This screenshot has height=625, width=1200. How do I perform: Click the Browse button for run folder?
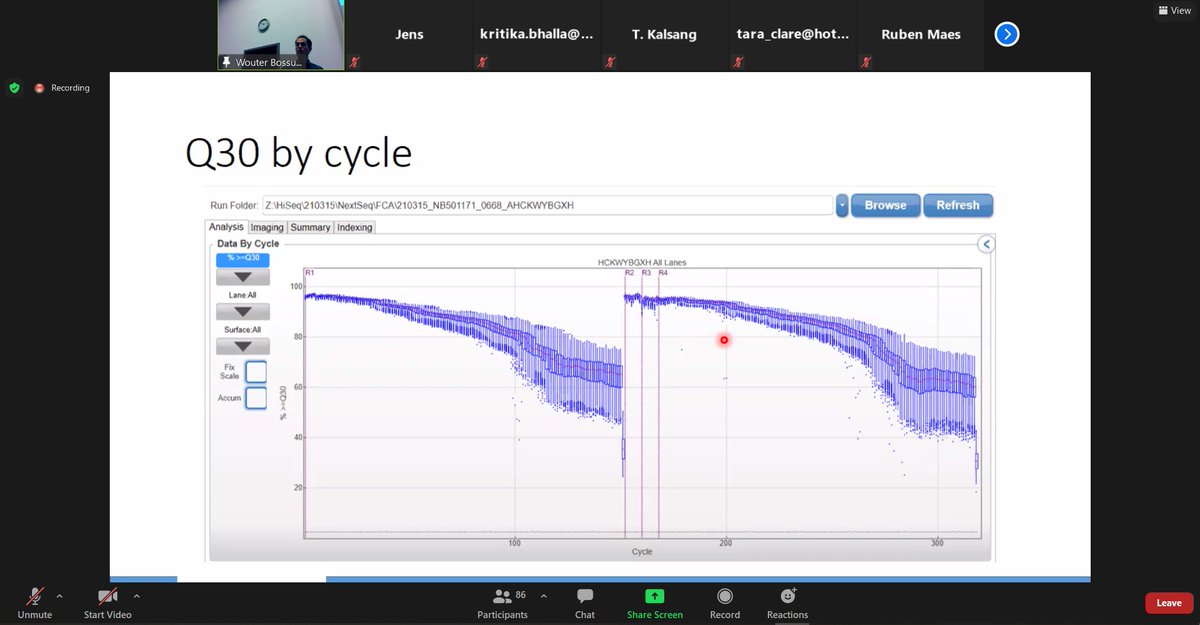[885, 205]
